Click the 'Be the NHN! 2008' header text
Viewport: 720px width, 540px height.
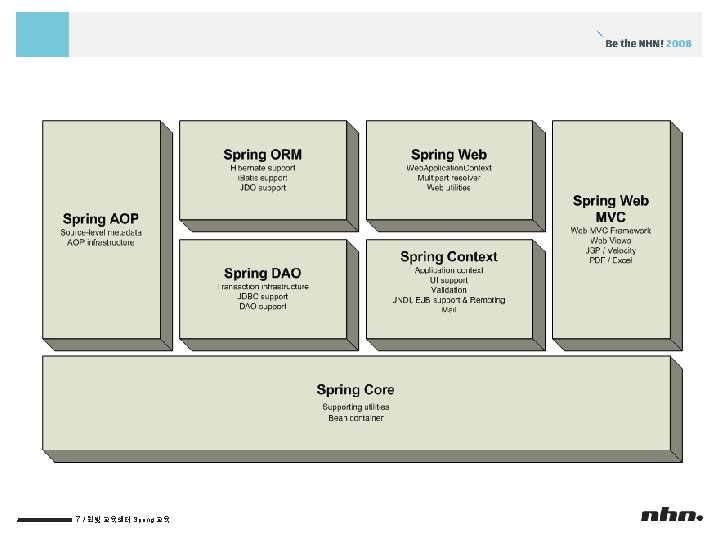pos(648,44)
